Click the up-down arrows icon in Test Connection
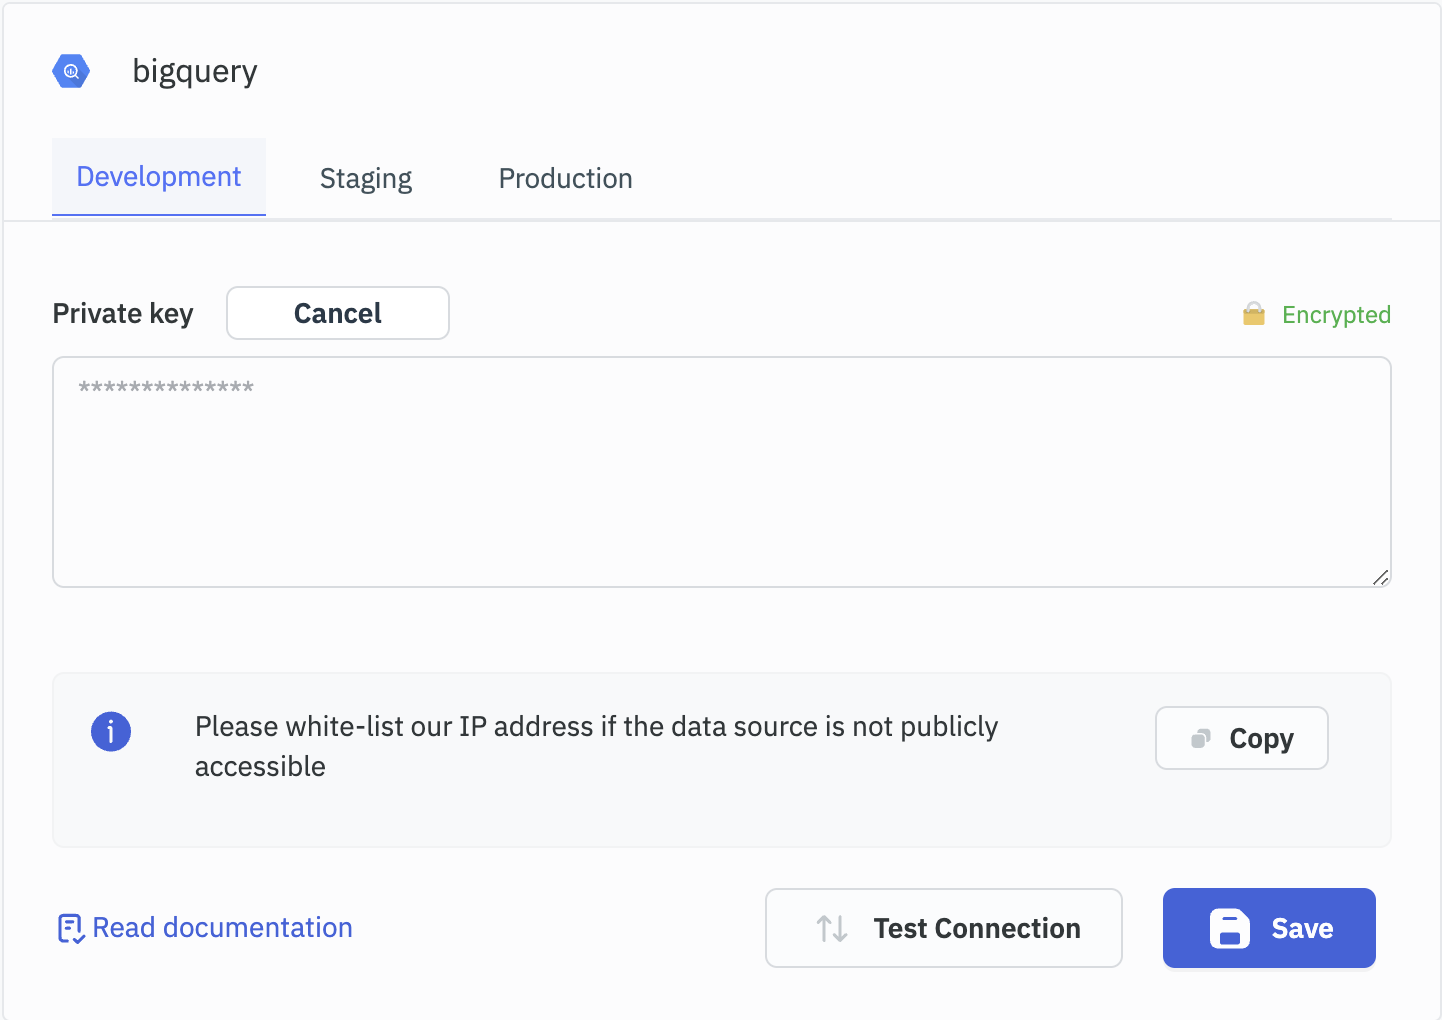This screenshot has width=1442, height=1020. [832, 929]
